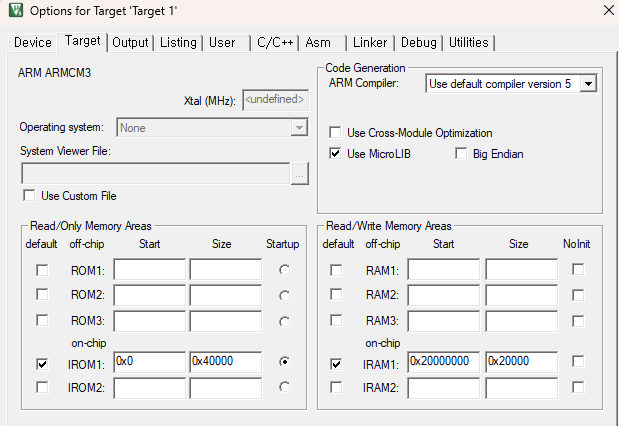Select IROM1 Startup radio button
This screenshot has height=426, width=619.
[x=284, y=361]
